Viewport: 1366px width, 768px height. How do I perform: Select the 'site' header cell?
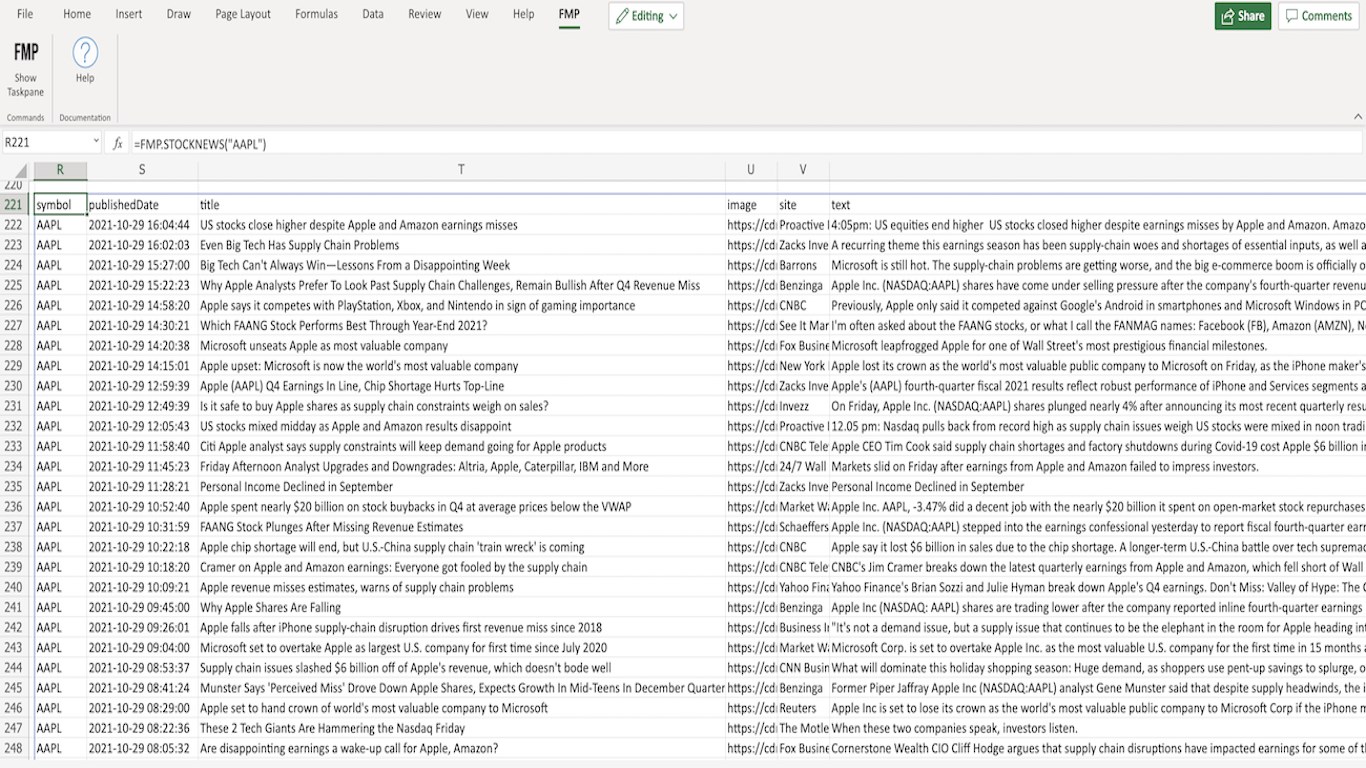pyautogui.click(x=803, y=205)
